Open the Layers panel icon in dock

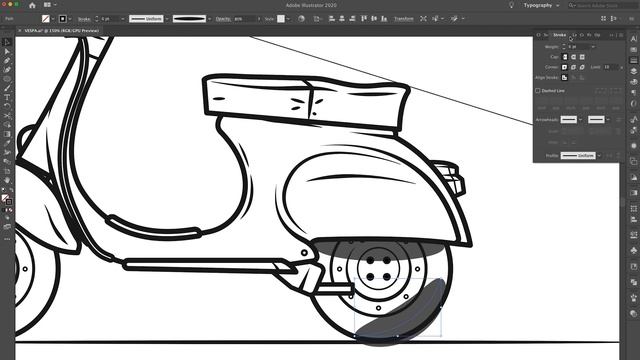click(633, 71)
